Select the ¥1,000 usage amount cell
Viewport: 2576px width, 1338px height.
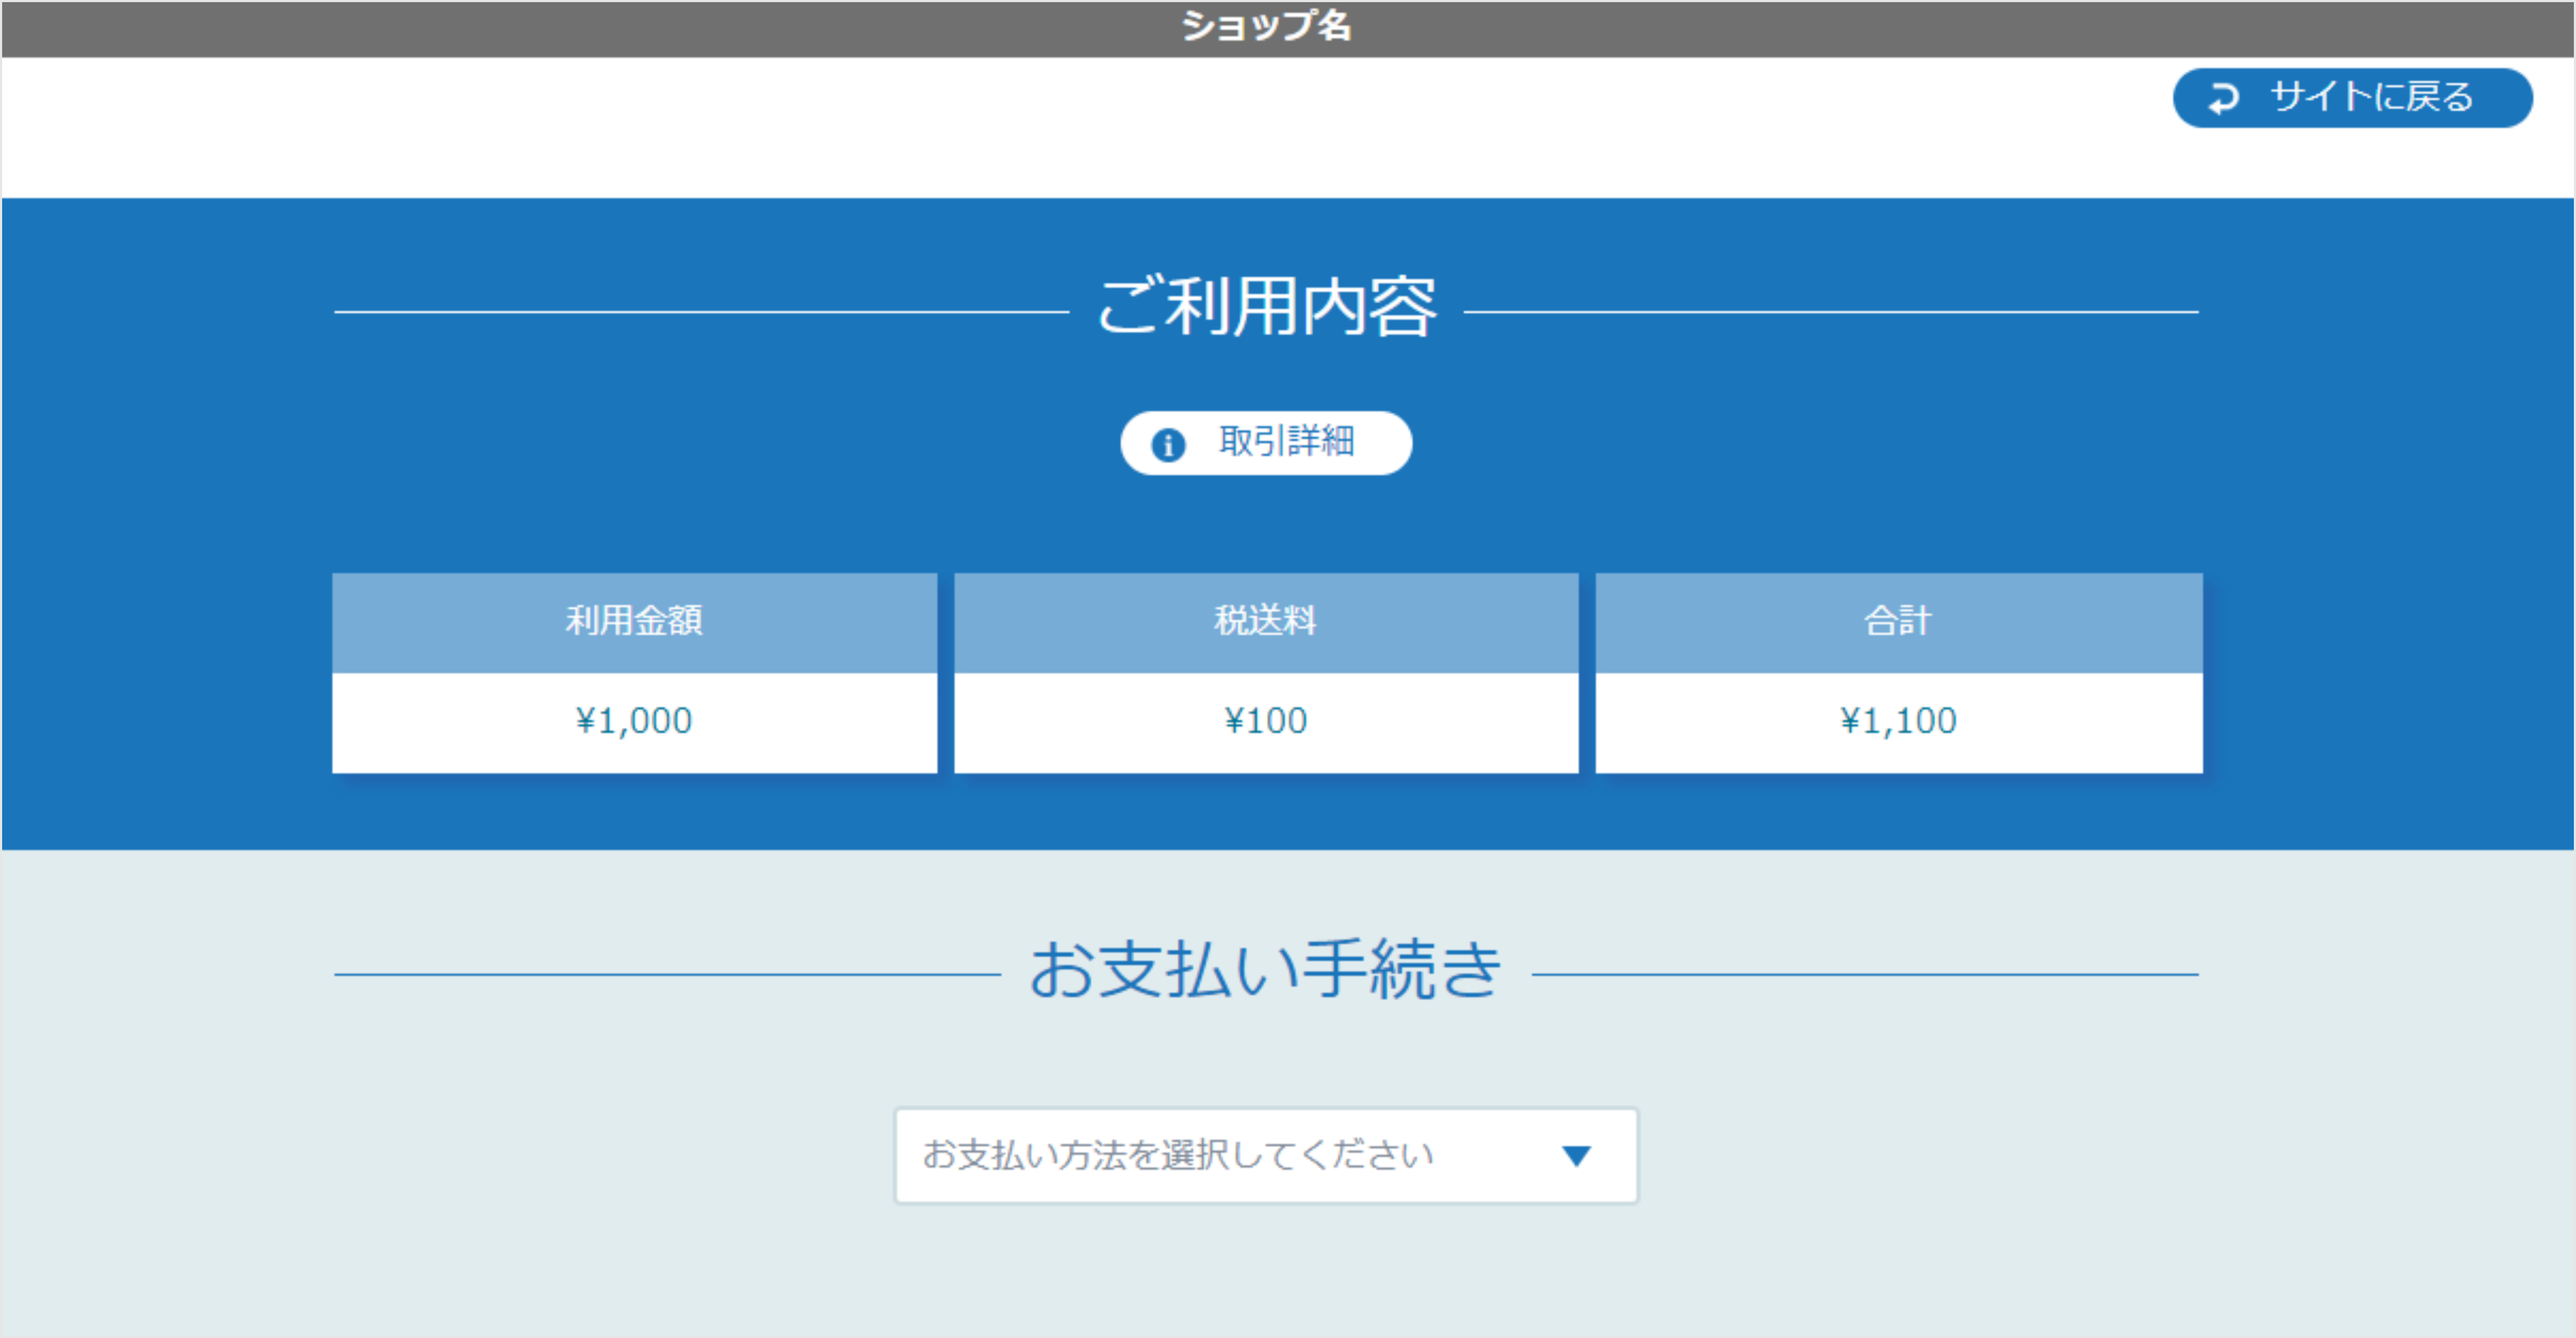634,719
